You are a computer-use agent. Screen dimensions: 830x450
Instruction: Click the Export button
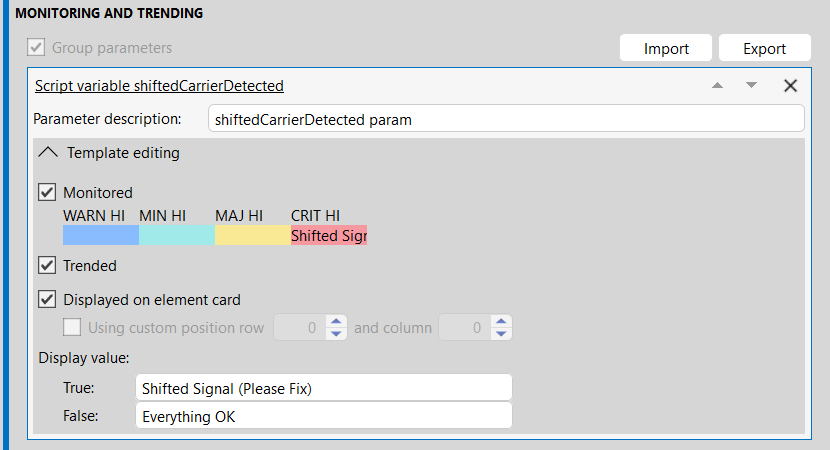[x=764, y=48]
